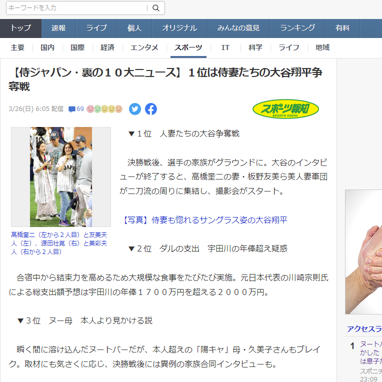Image resolution: width=382 pixels, height=382 pixels.
Task: Focus the keyword search input field
Action: [77, 8]
